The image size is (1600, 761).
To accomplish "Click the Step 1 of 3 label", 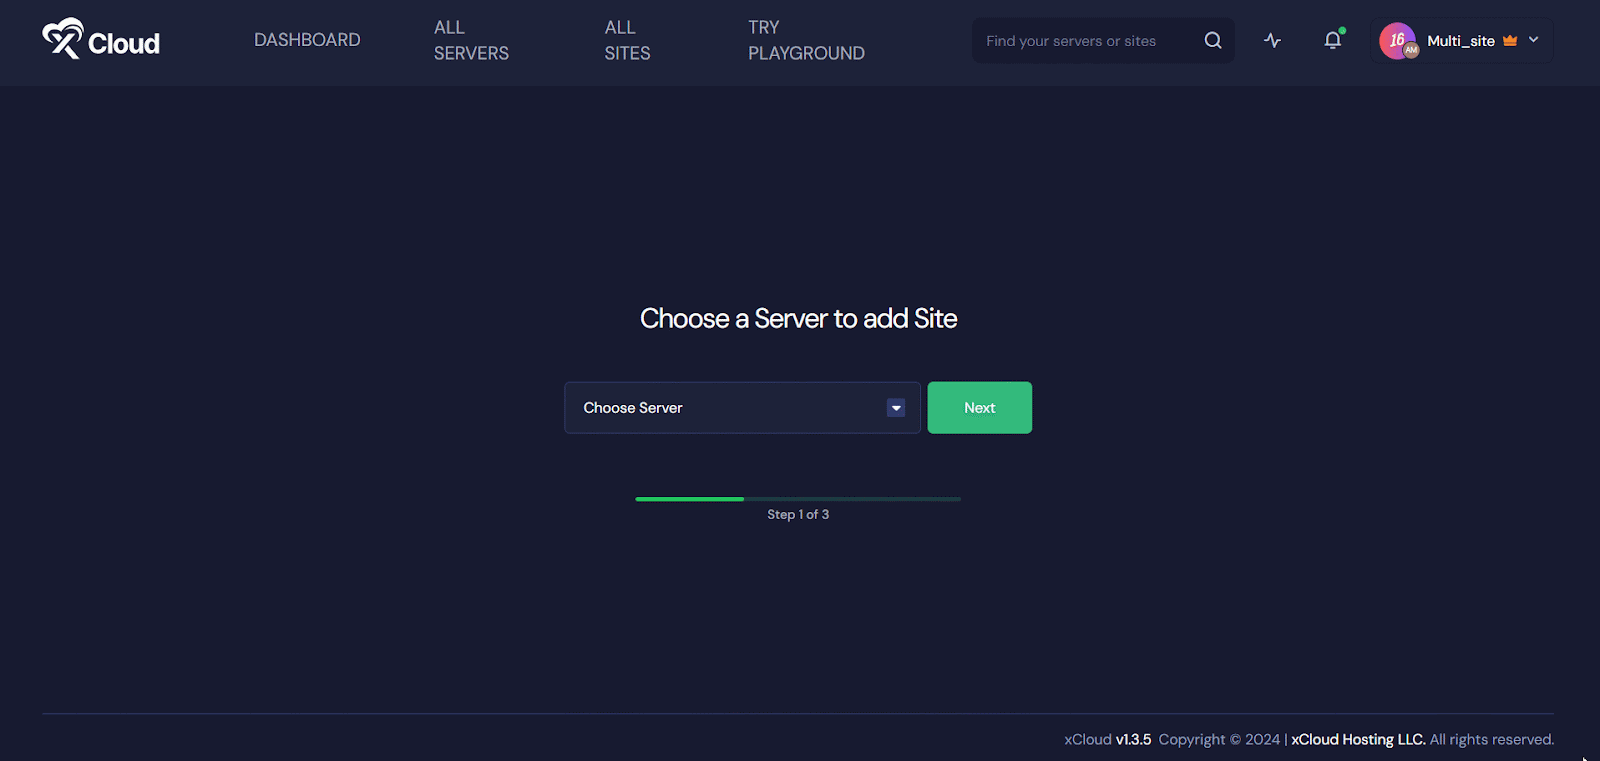I will click(x=798, y=515).
